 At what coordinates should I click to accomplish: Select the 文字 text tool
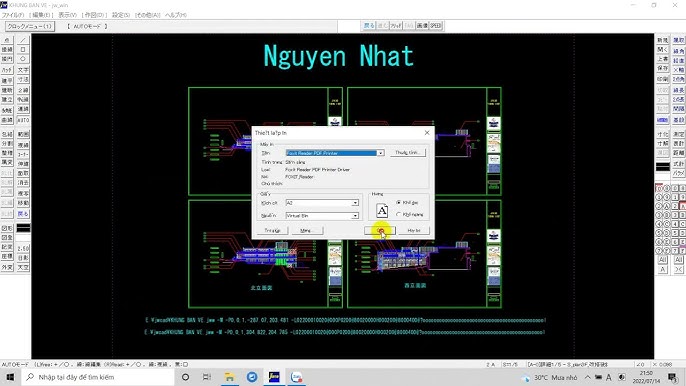(x=23, y=70)
